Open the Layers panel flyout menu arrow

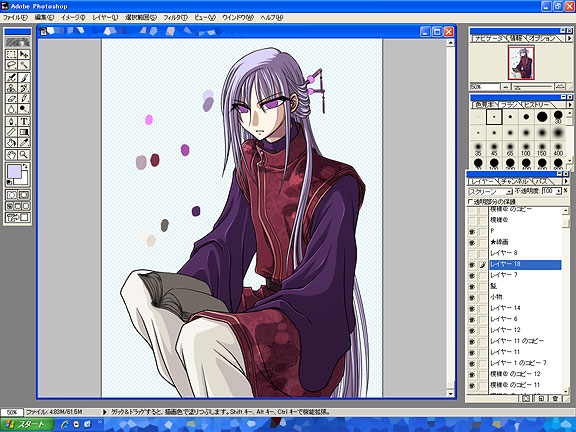(566, 181)
